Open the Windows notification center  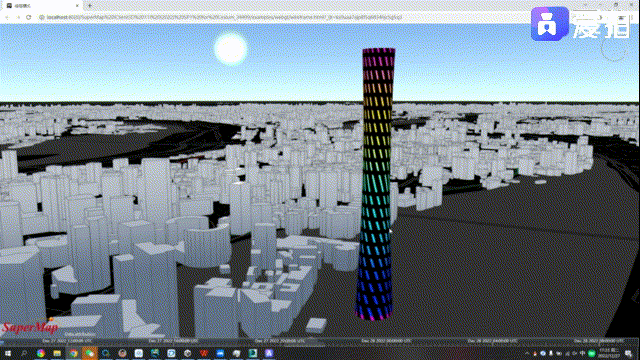tap(629, 353)
